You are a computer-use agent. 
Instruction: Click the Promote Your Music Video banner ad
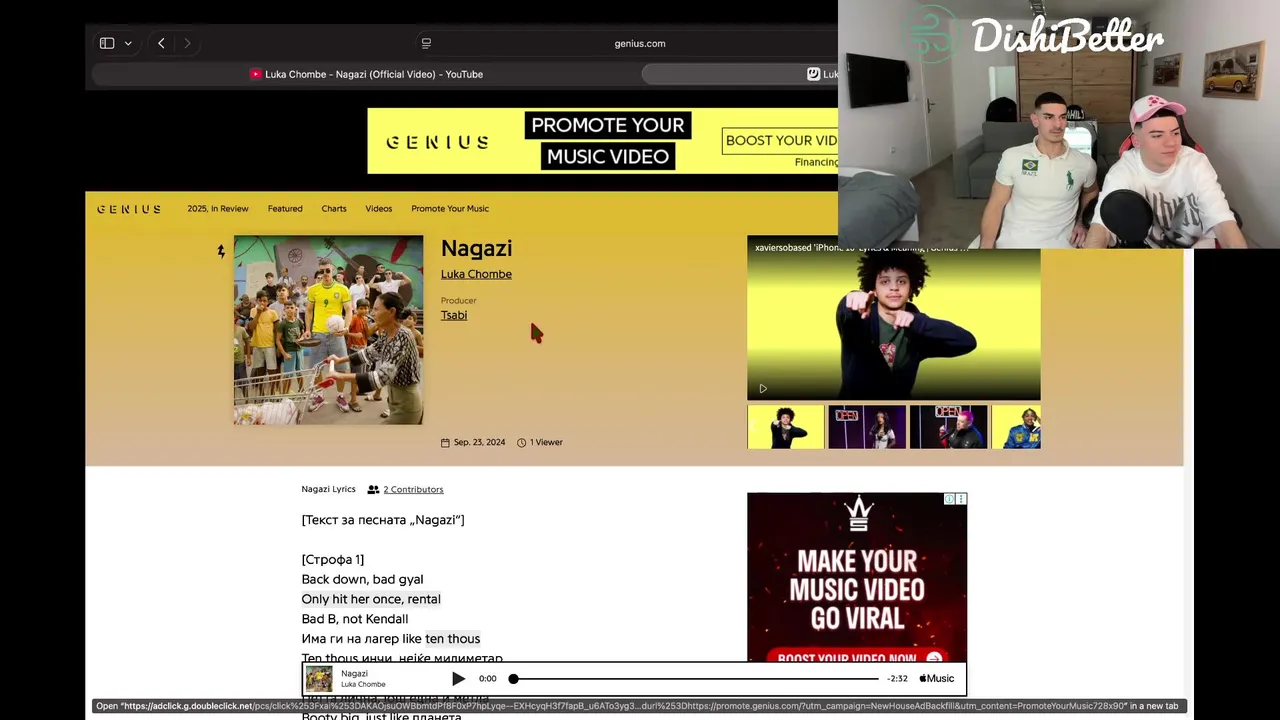pos(602,141)
